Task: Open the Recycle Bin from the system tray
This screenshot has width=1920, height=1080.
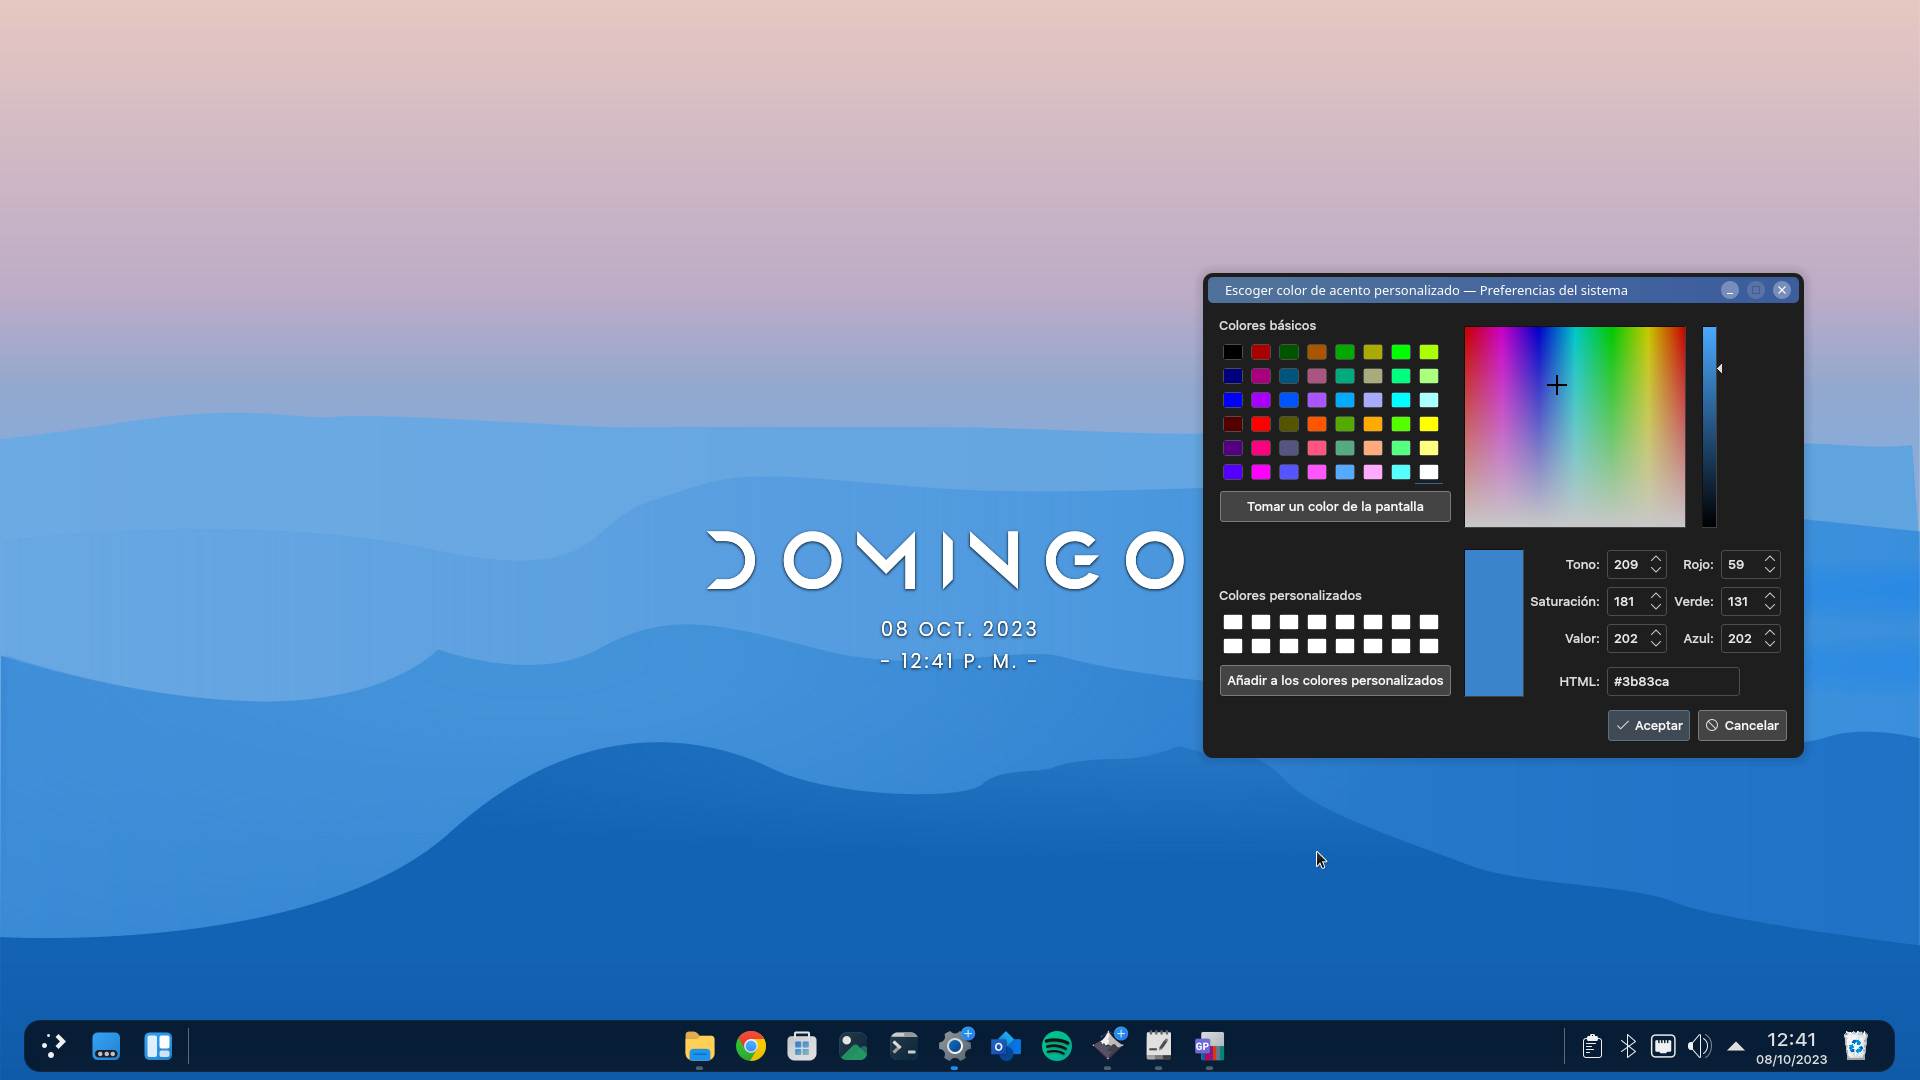Action: 1855,1046
